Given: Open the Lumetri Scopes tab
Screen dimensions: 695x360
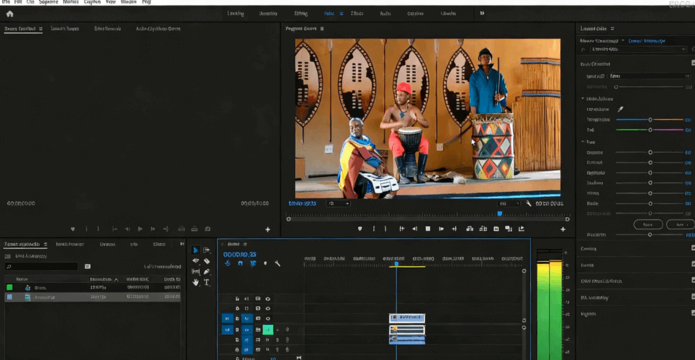Looking at the screenshot, I should click(x=65, y=28).
